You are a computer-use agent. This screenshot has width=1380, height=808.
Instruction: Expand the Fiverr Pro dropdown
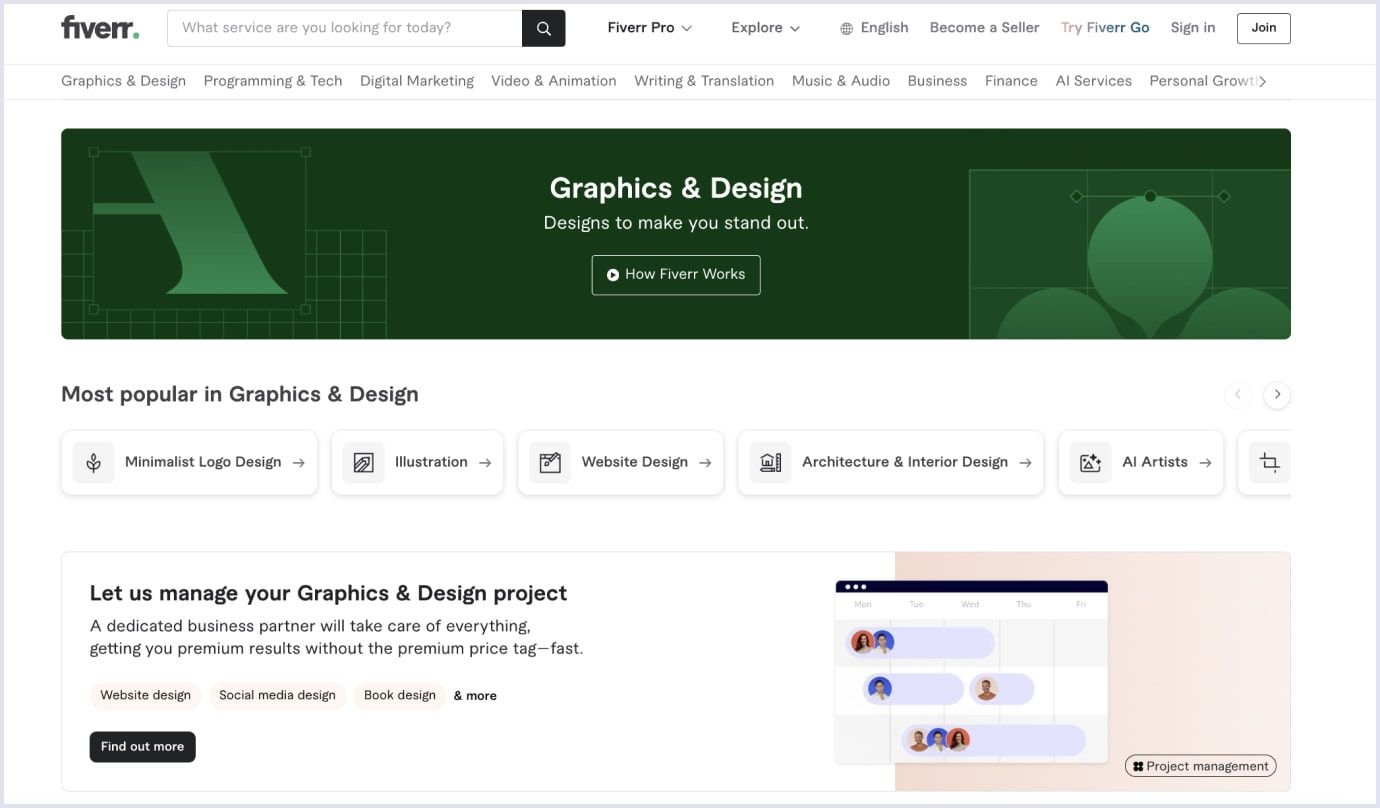(649, 28)
